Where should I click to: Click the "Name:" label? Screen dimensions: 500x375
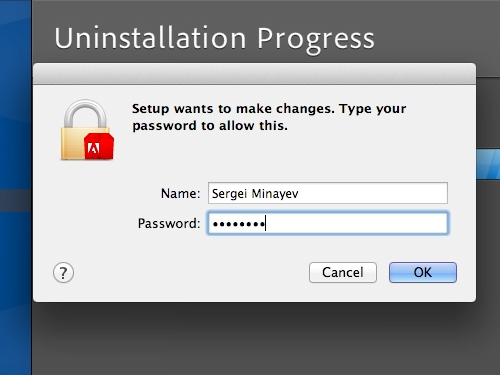coord(180,193)
